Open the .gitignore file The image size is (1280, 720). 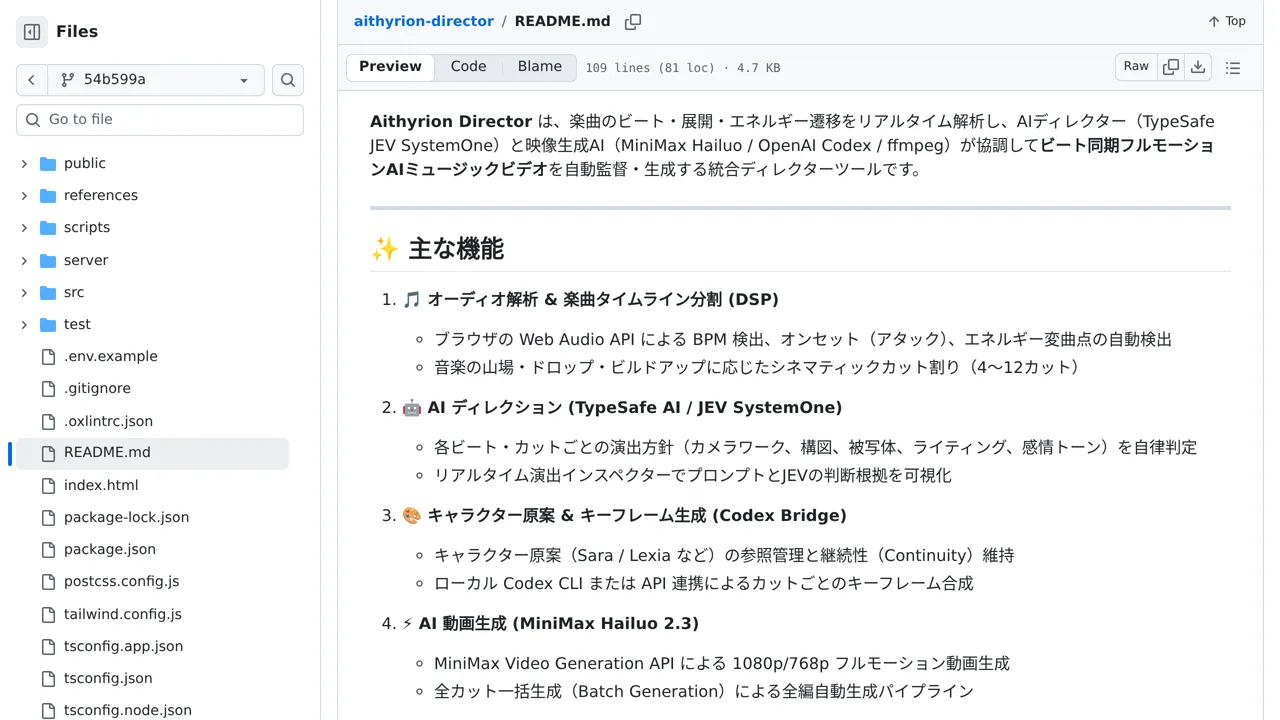tap(97, 389)
